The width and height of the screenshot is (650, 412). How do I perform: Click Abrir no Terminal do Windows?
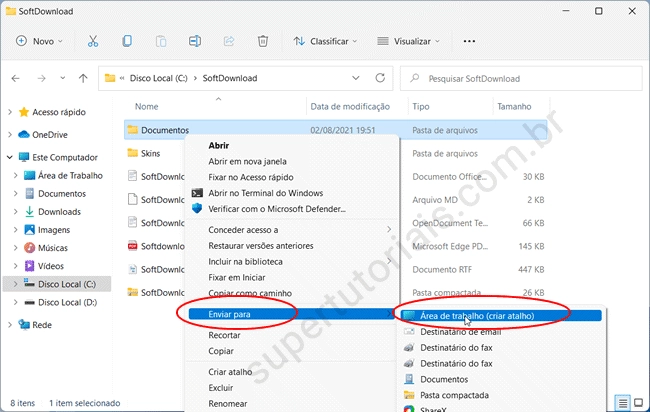[265, 192]
